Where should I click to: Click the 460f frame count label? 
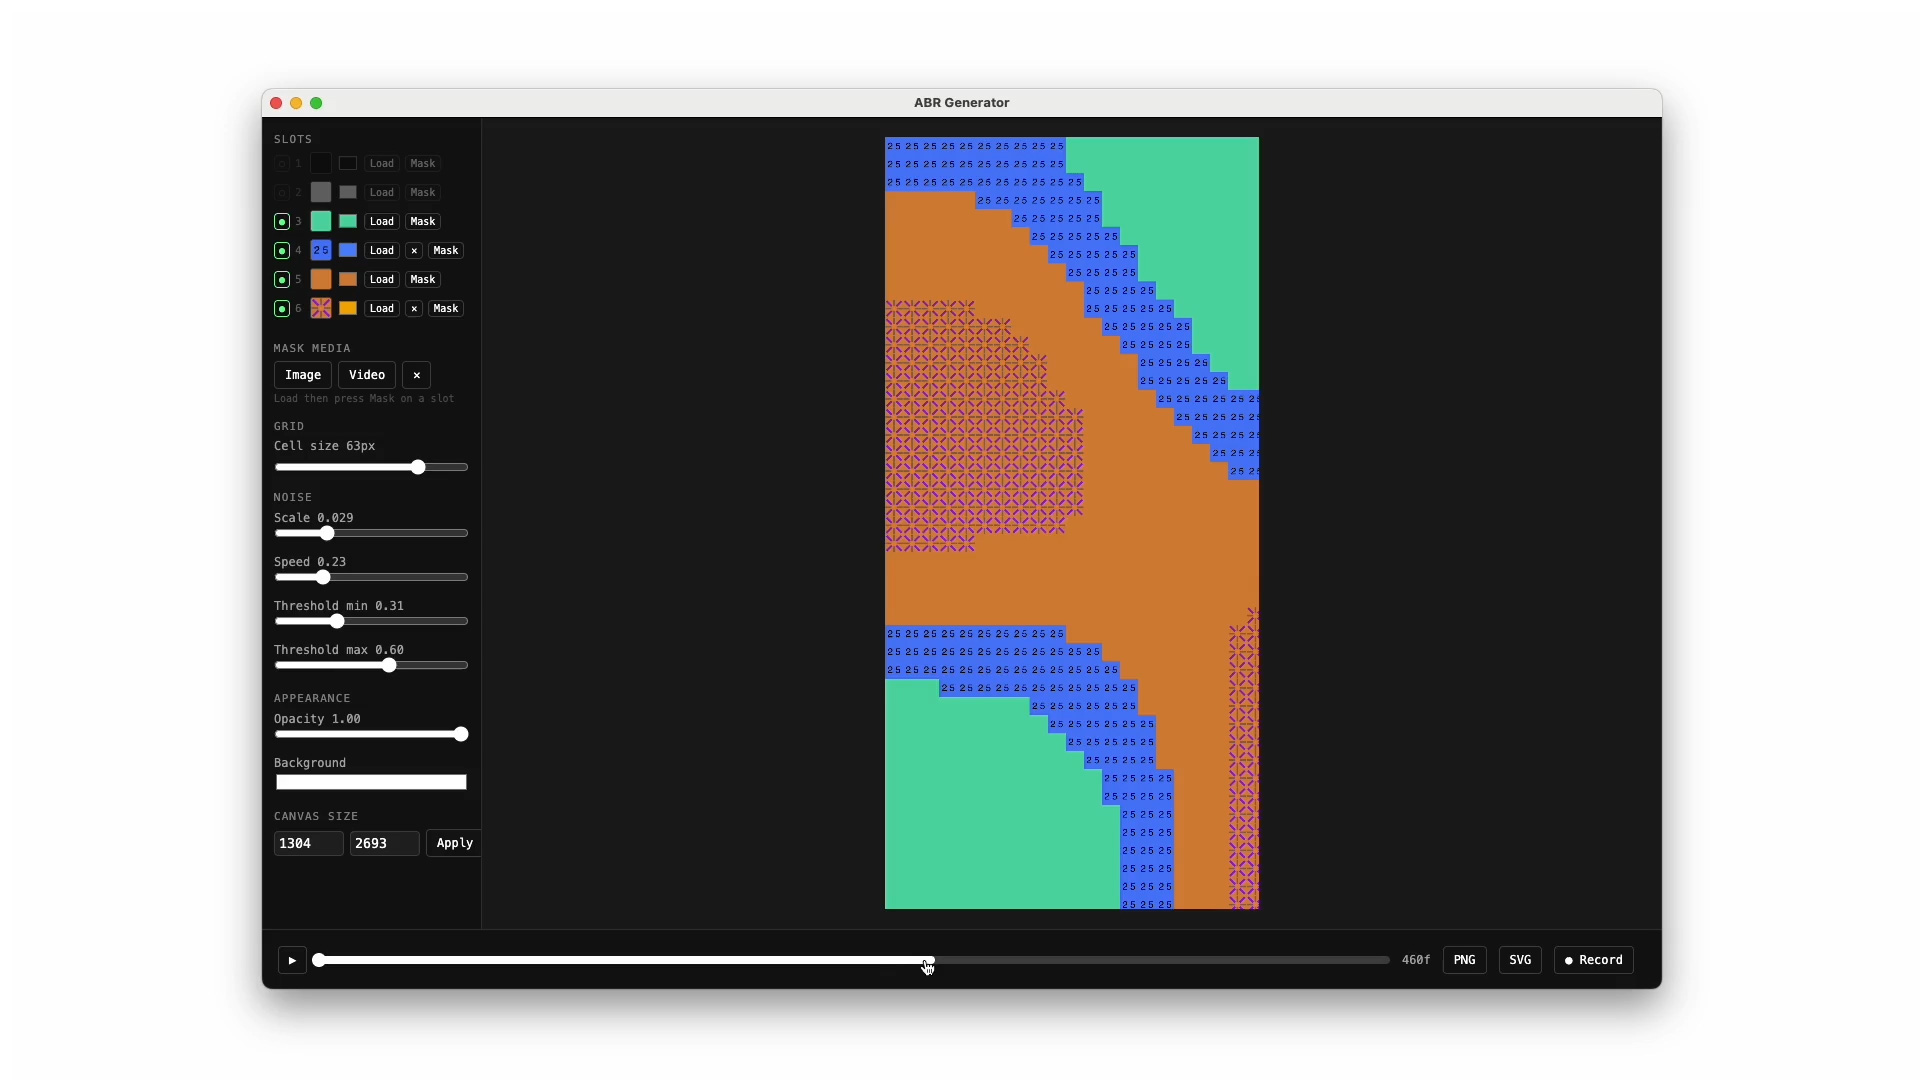click(x=1416, y=960)
